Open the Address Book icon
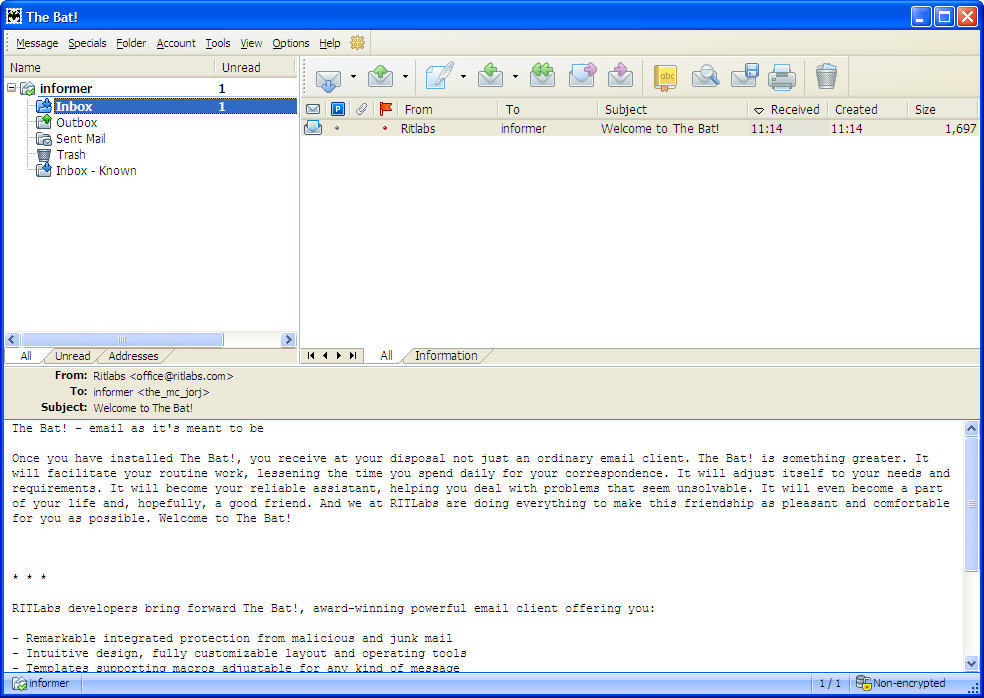 tap(665, 78)
